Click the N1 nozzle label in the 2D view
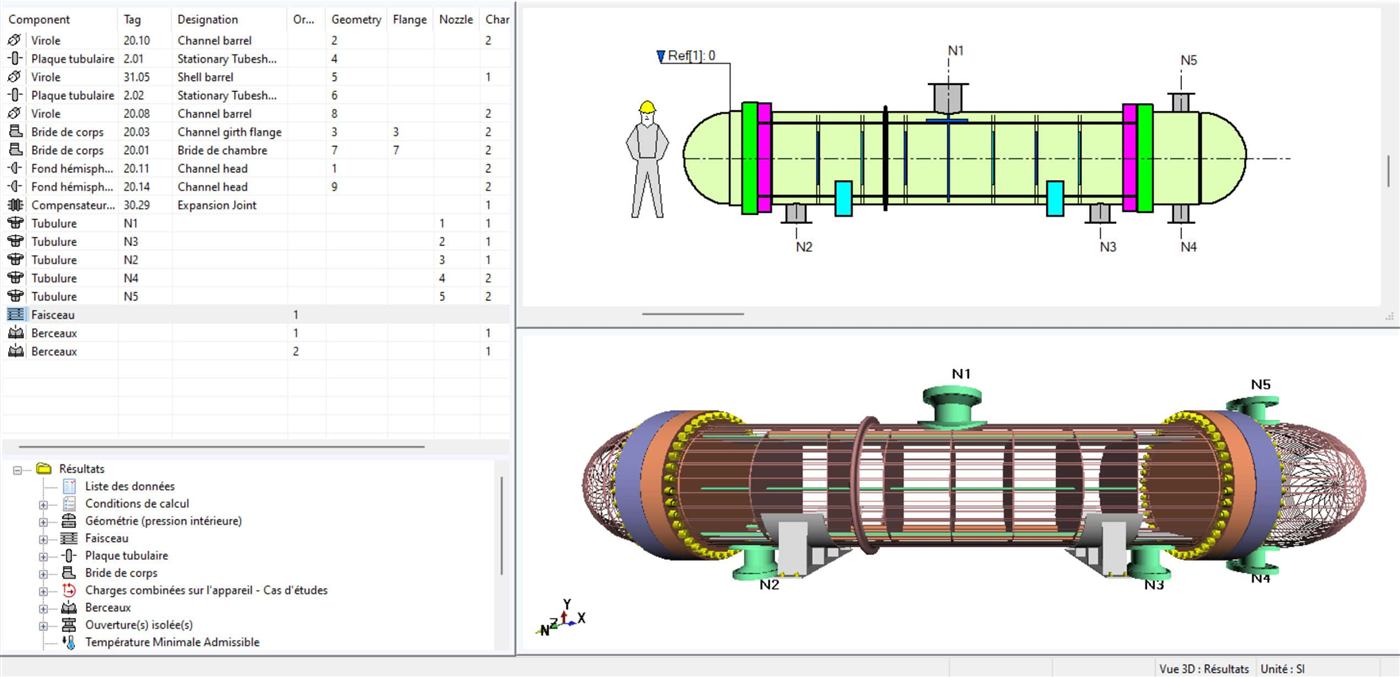The height and width of the screenshot is (677, 1400). coord(956,50)
